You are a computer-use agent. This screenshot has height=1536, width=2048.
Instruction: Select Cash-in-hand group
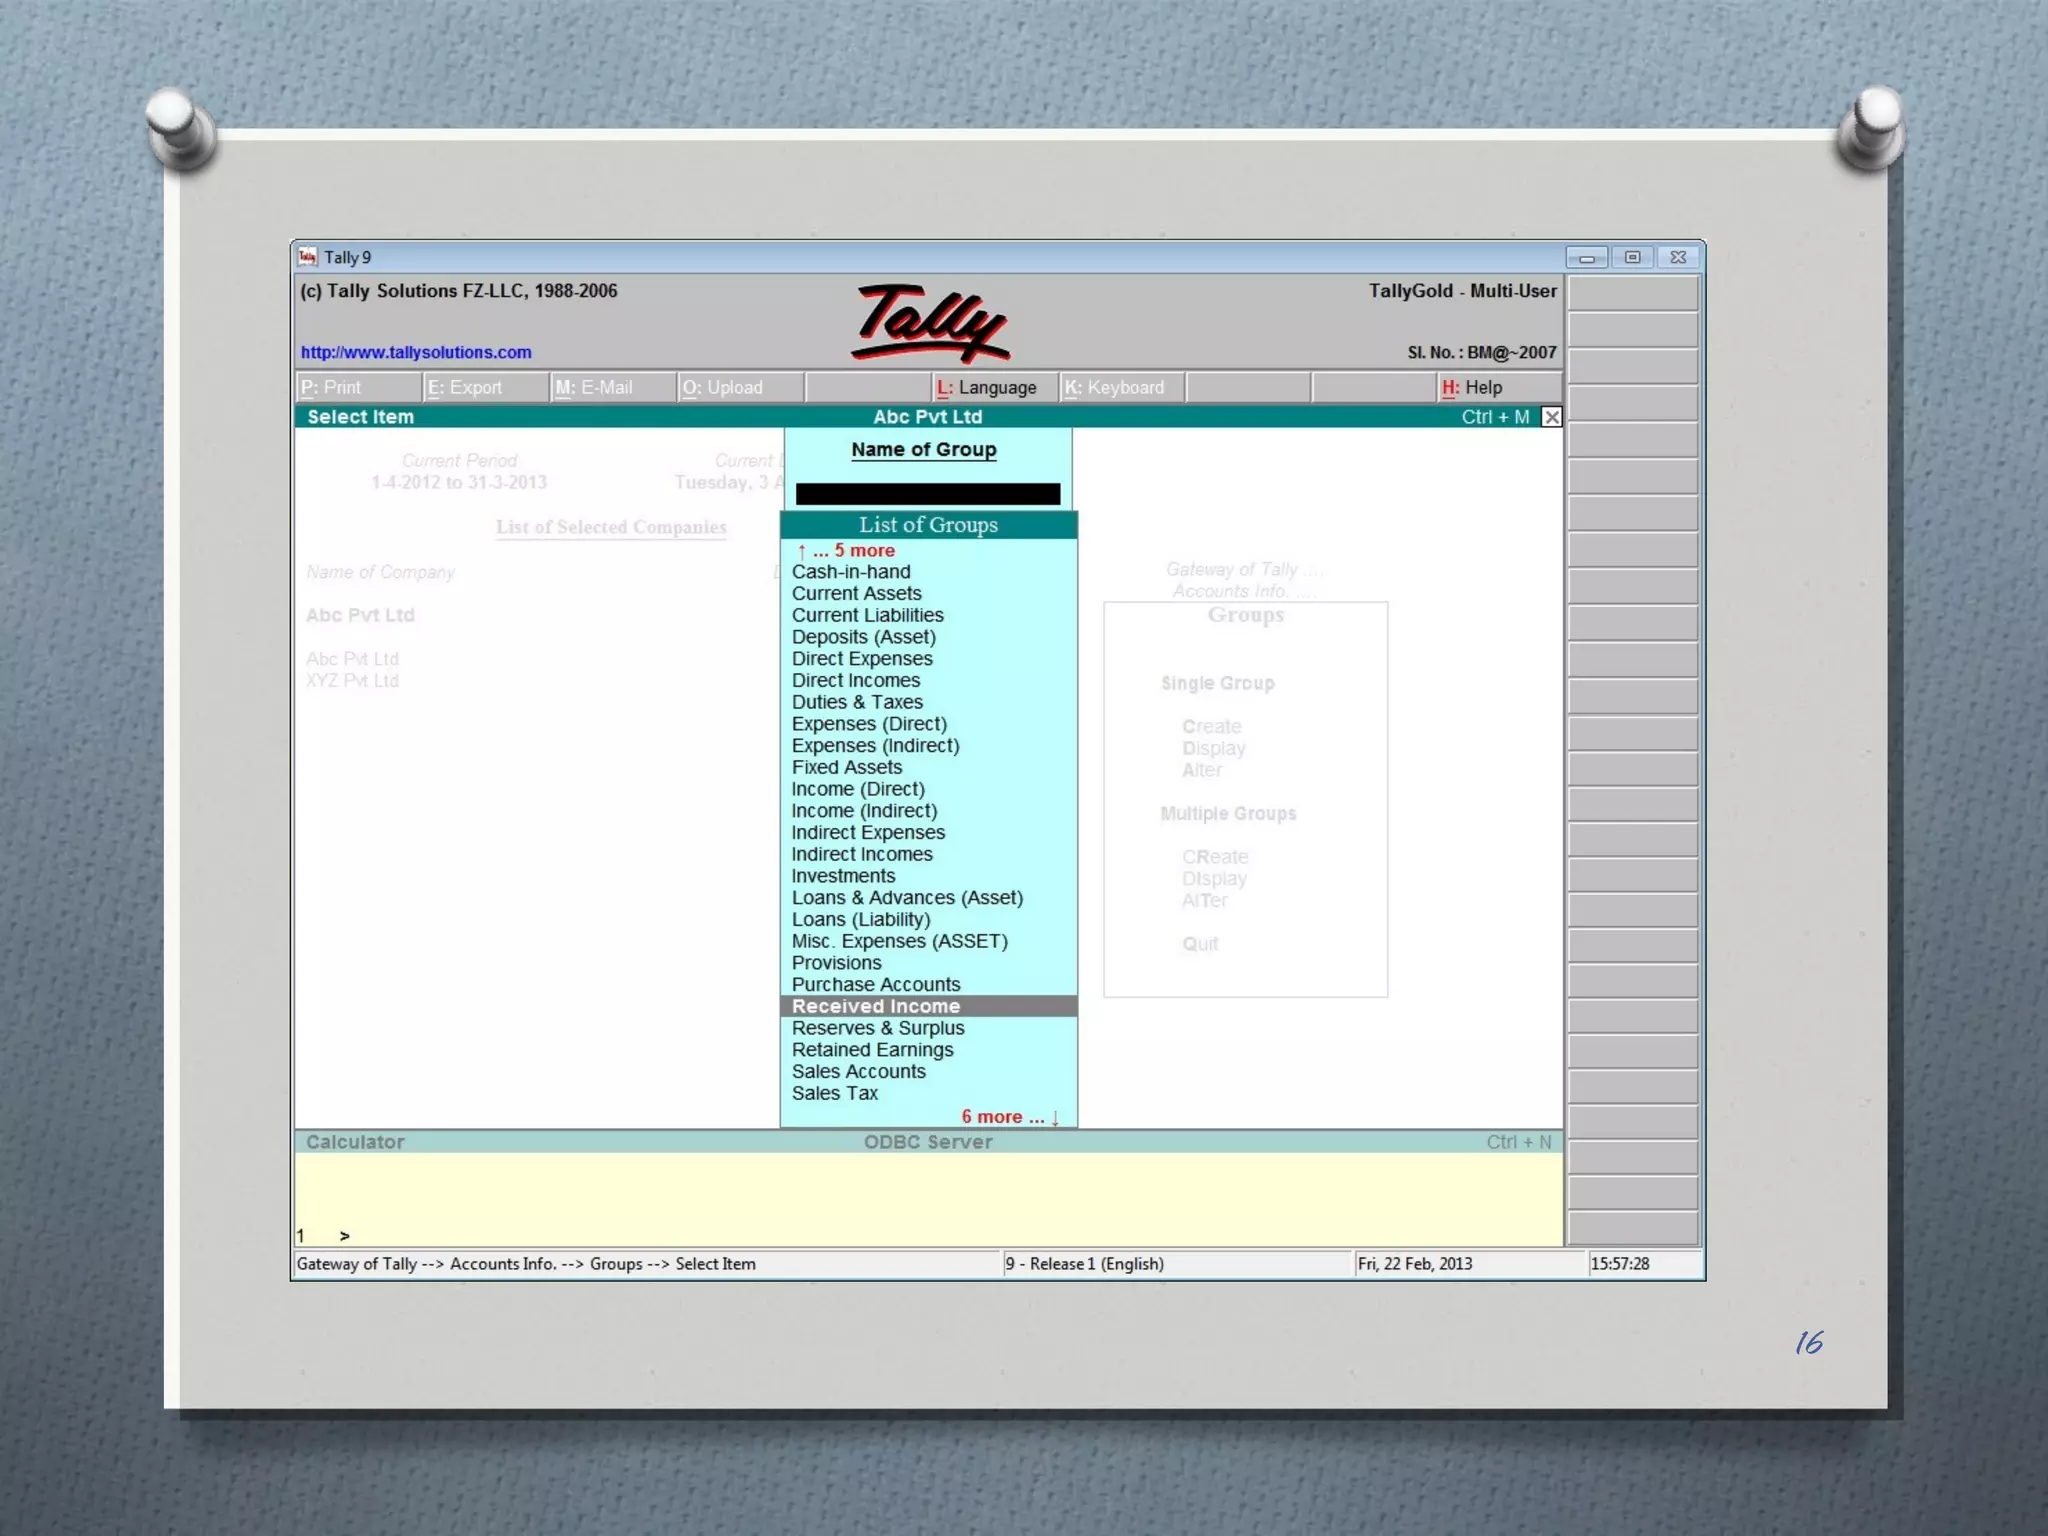coord(851,572)
